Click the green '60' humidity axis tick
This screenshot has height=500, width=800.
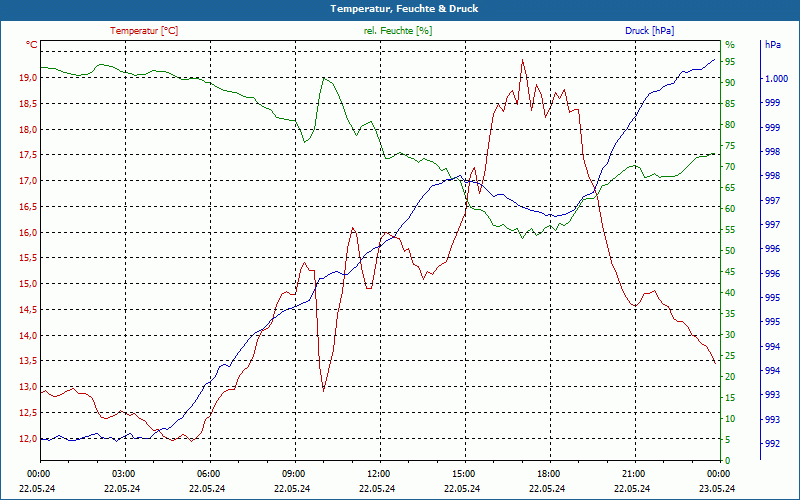[x=730, y=209]
